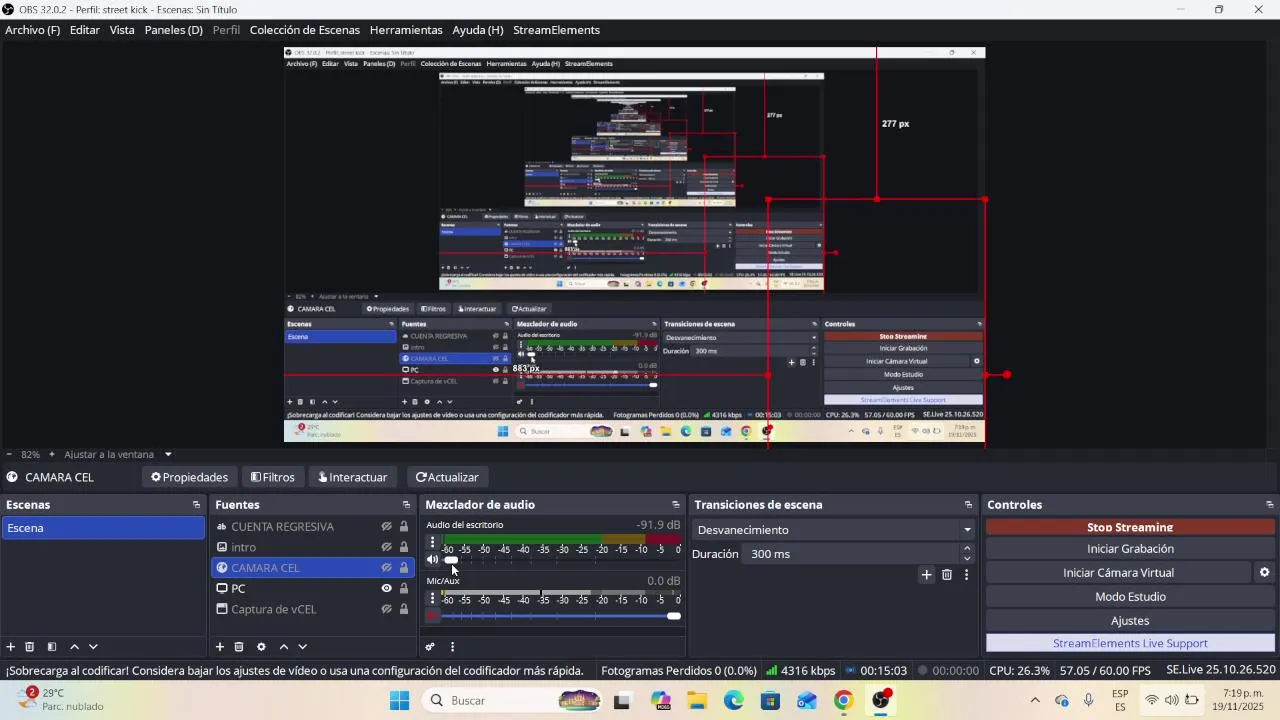Open StreamElements menu

pyautogui.click(x=556, y=30)
